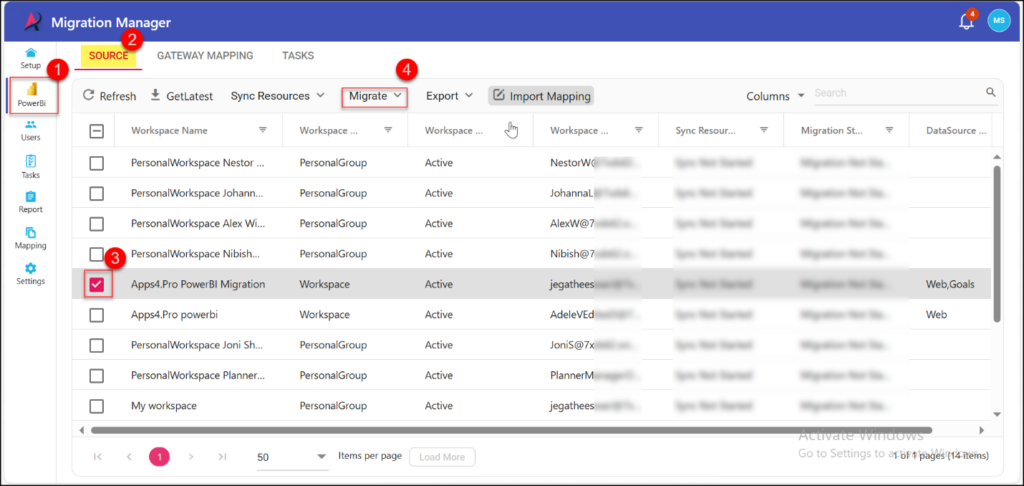The image size is (1024, 486).
Task: Open the Report sidebar icon
Action: tap(31, 196)
